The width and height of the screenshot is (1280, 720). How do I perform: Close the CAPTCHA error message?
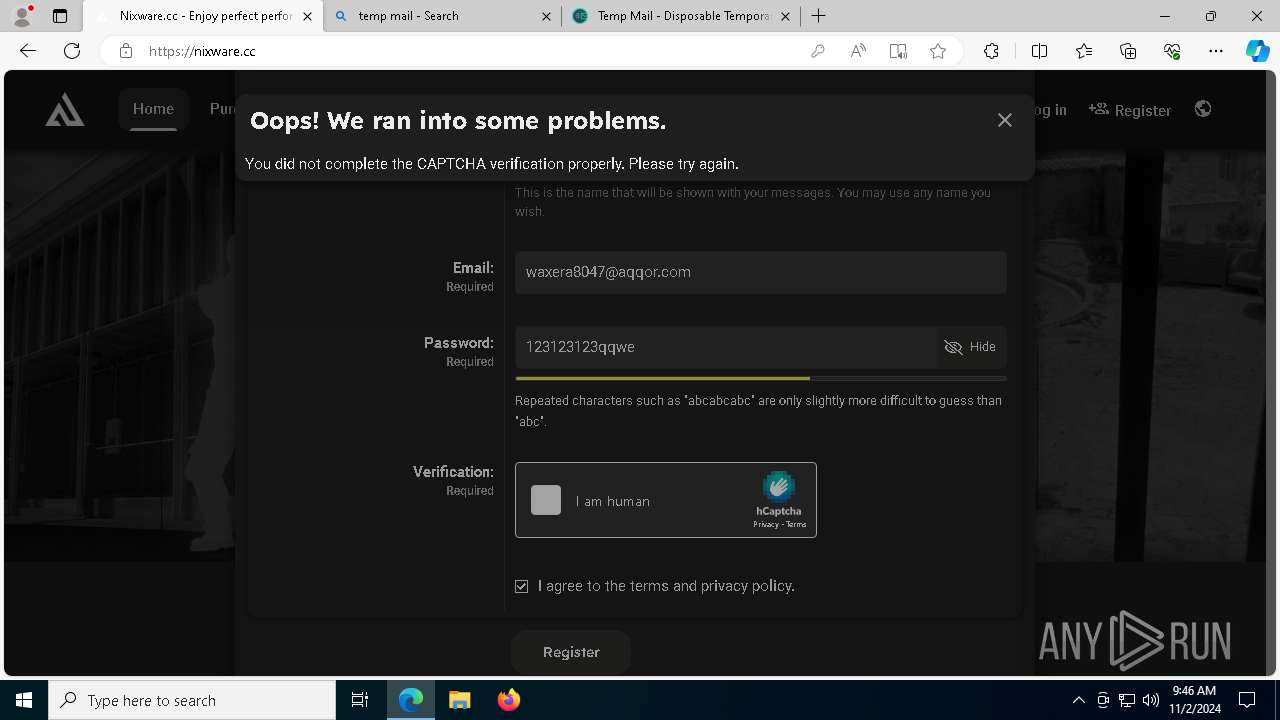point(1005,120)
